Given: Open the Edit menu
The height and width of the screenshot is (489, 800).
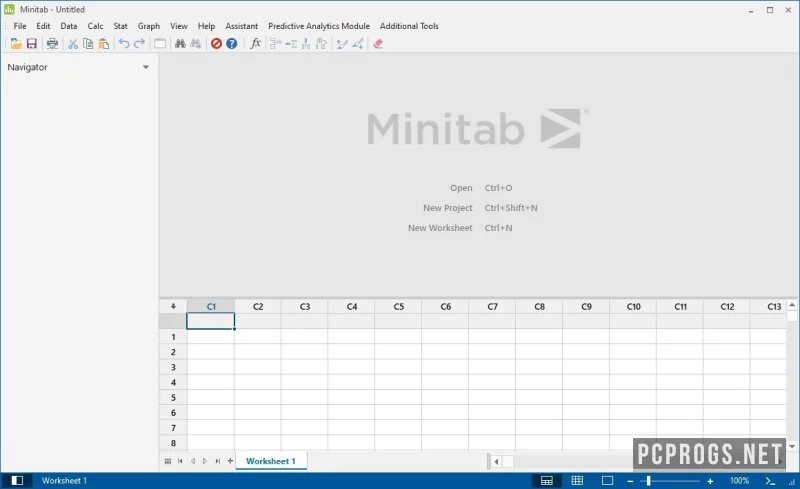Looking at the screenshot, I should tap(43, 26).
